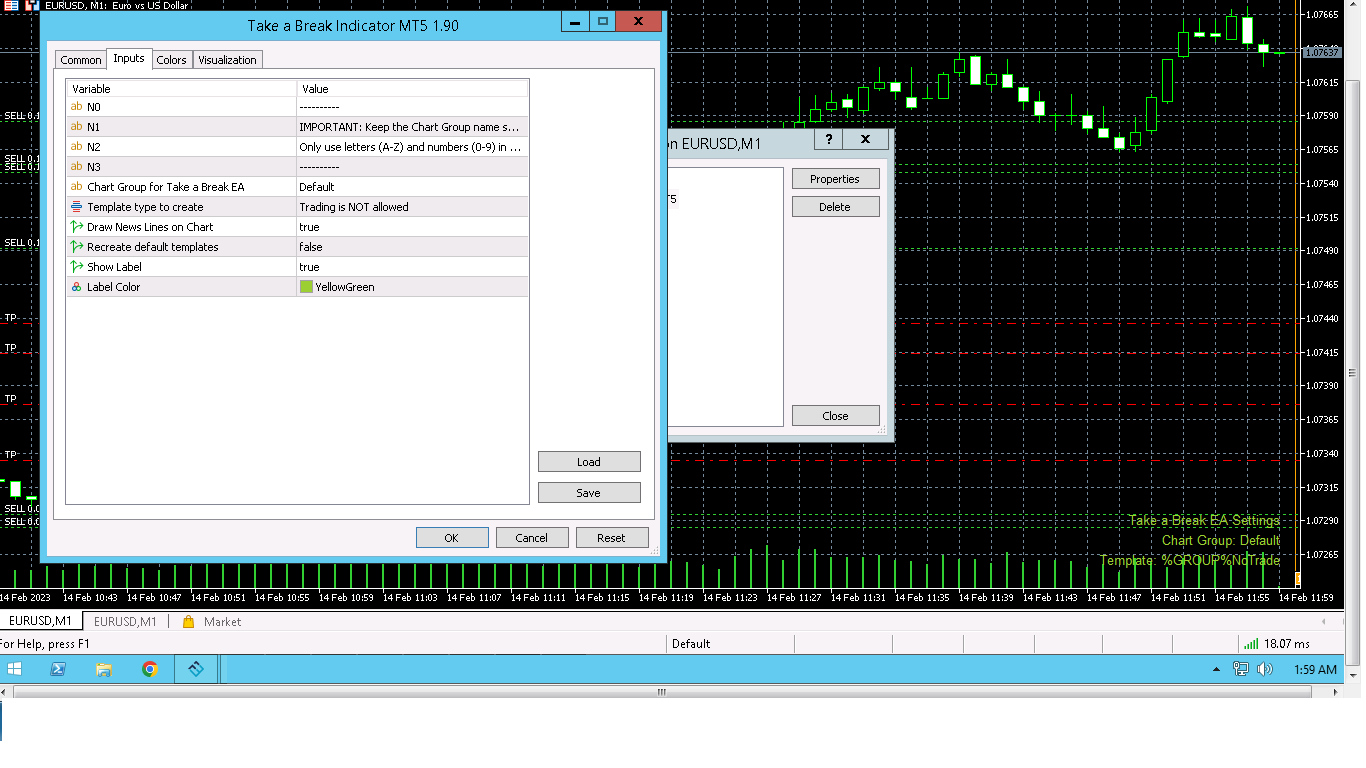
Task: Click the shopping bag icon on the Market tab
Action: (188, 621)
